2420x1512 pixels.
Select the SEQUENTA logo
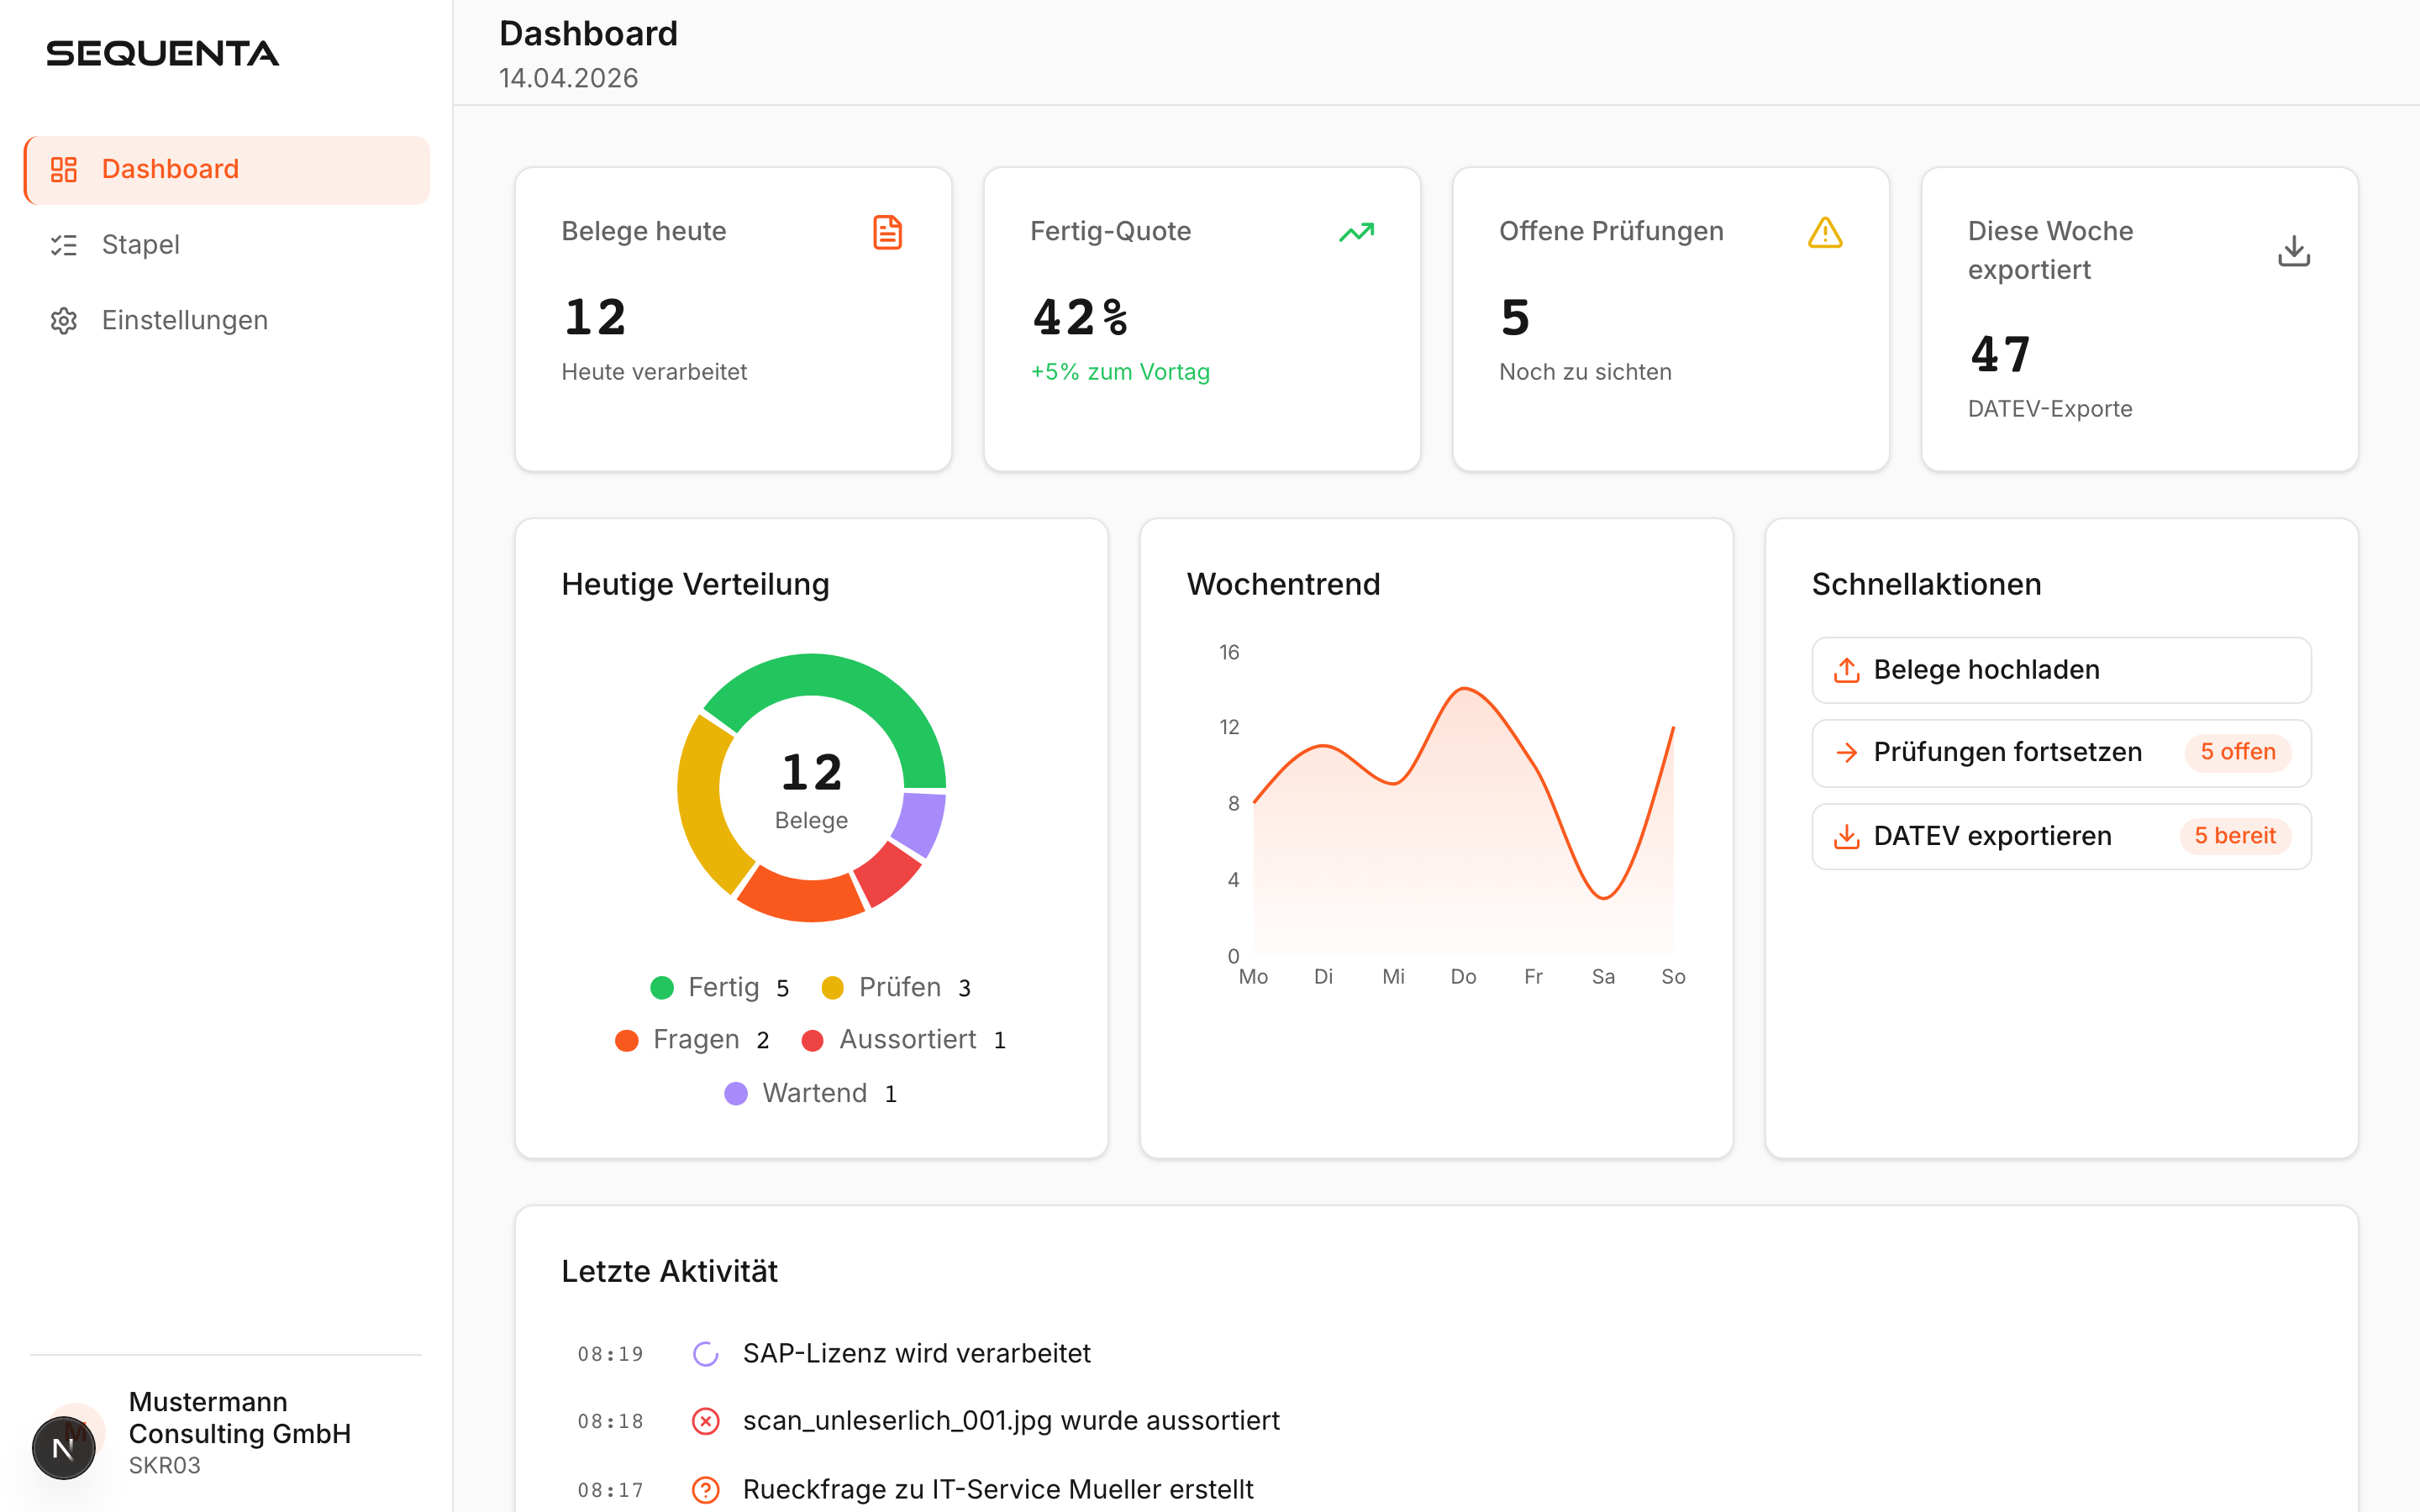[163, 53]
